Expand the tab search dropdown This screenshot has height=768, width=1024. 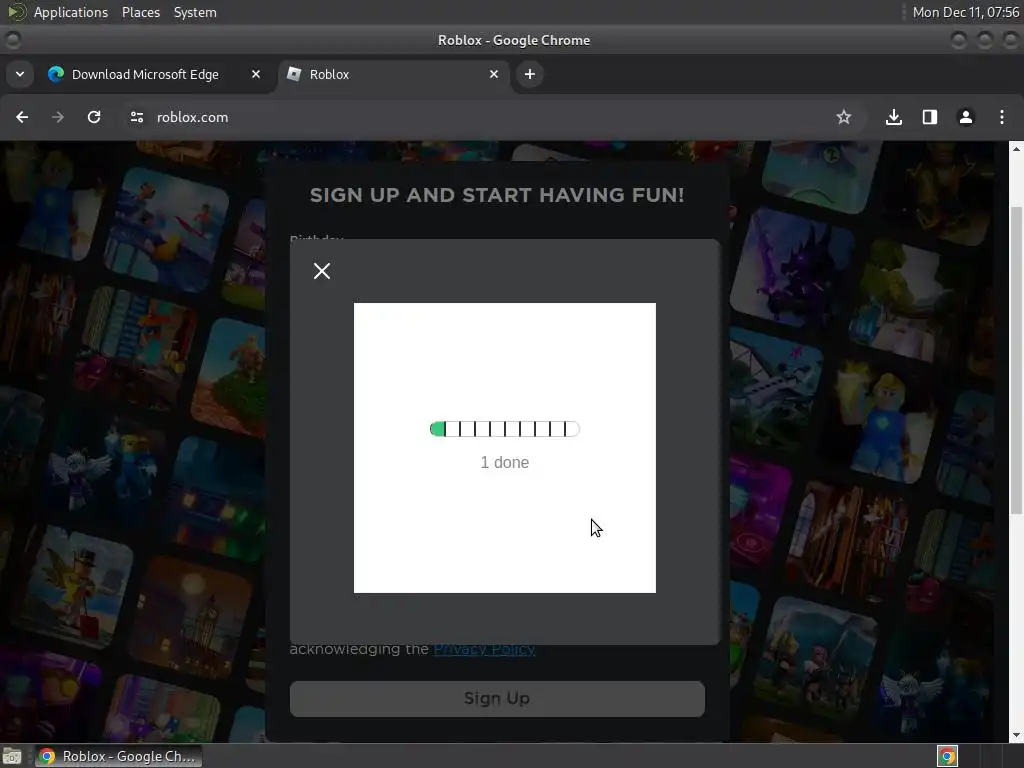coord(20,74)
